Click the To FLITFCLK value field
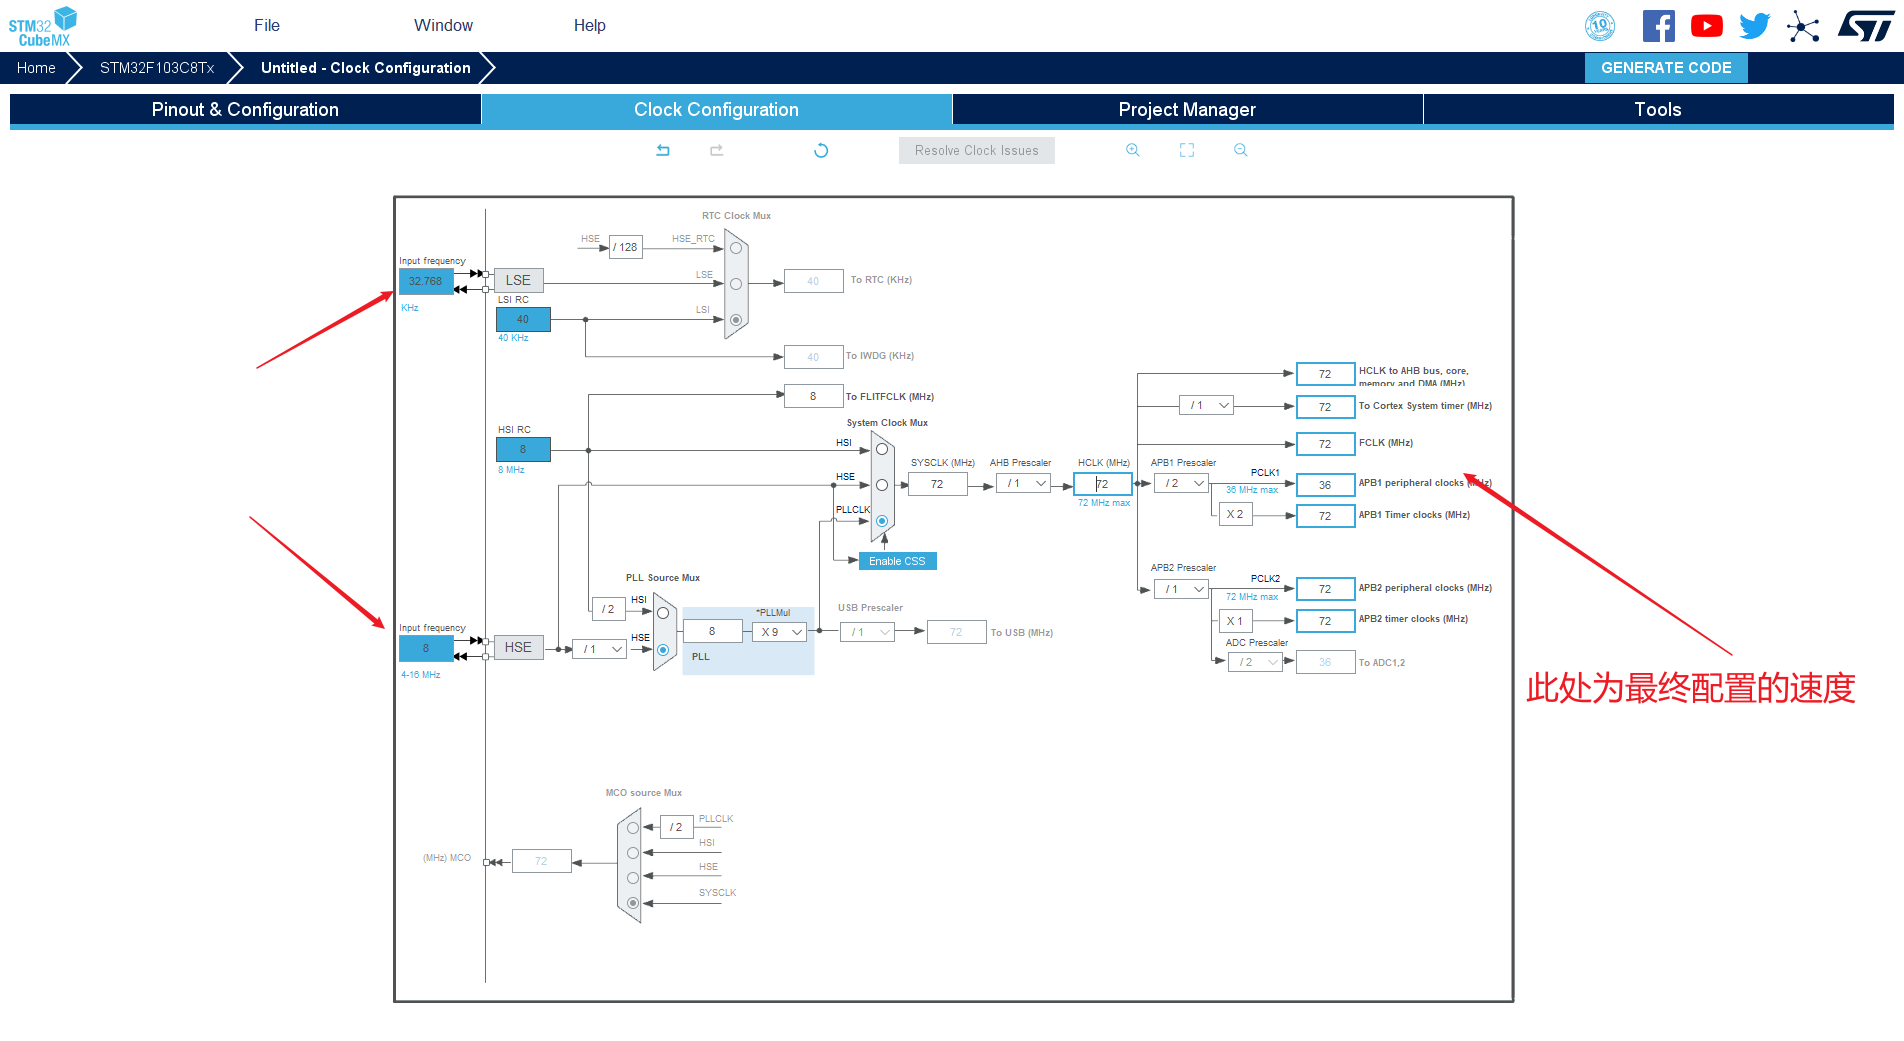The width and height of the screenshot is (1904, 1041). click(813, 397)
